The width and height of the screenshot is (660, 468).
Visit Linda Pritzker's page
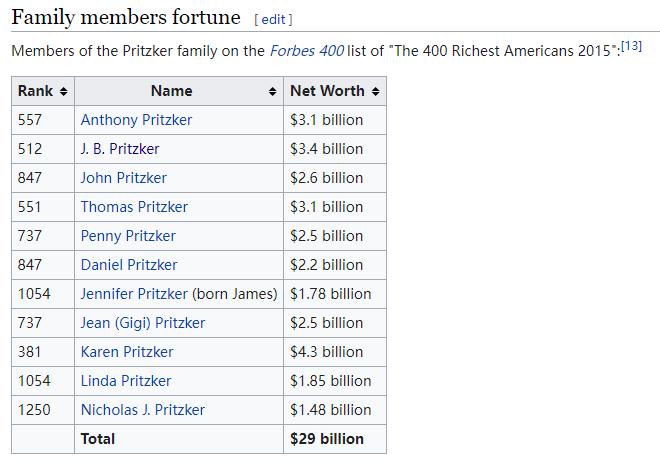126,381
